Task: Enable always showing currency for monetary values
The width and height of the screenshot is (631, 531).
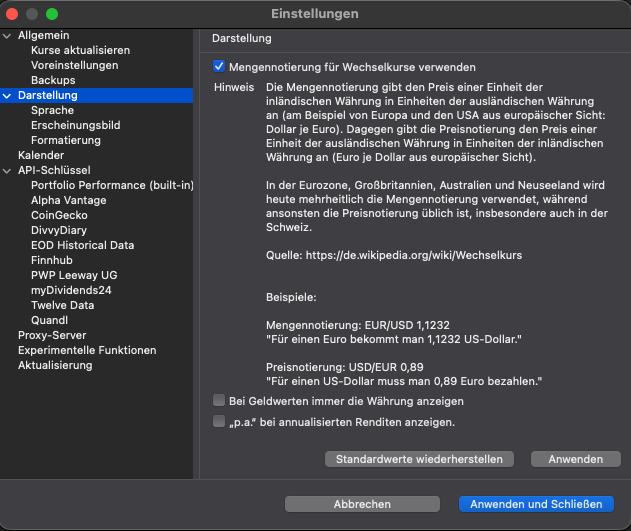Action: (x=219, y=401)
